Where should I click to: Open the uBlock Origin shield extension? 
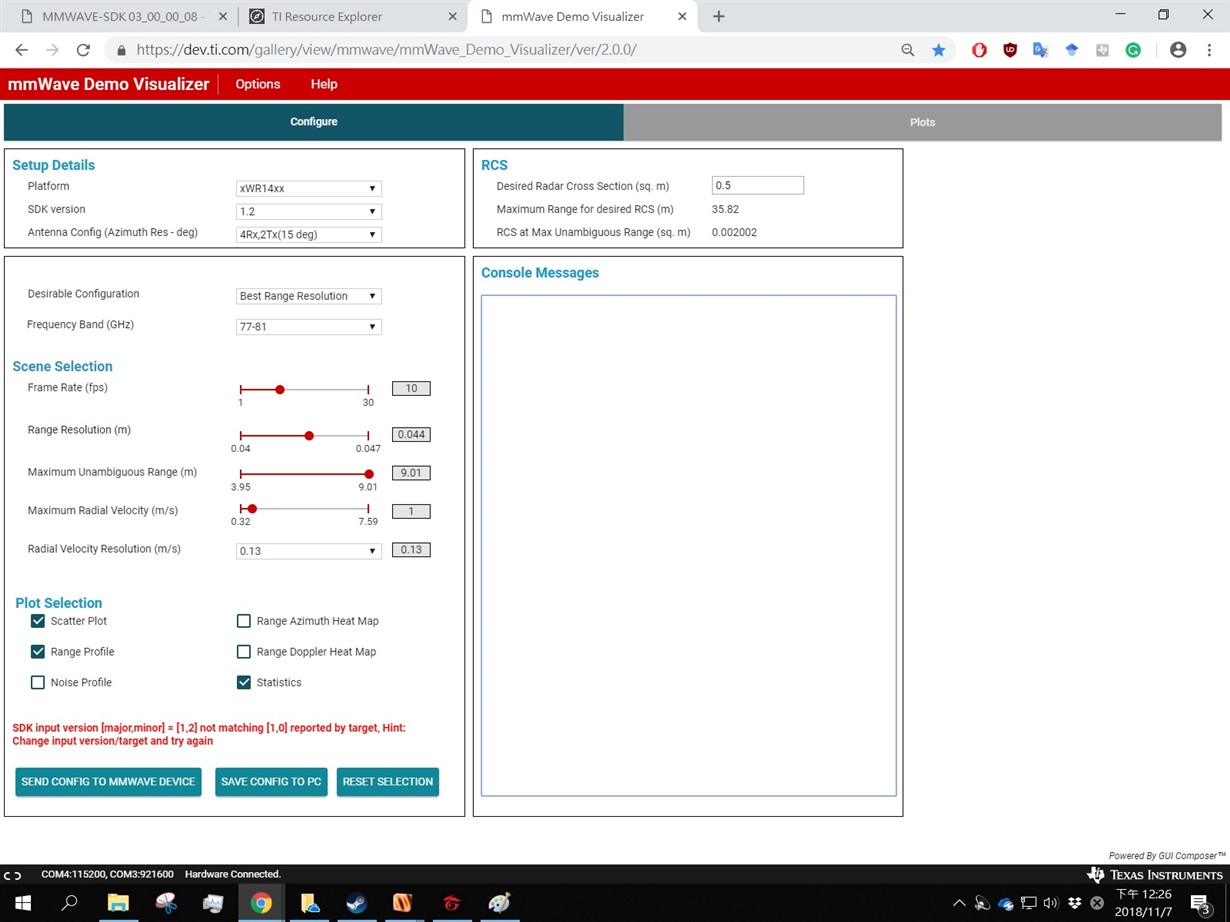[1010, 50]
